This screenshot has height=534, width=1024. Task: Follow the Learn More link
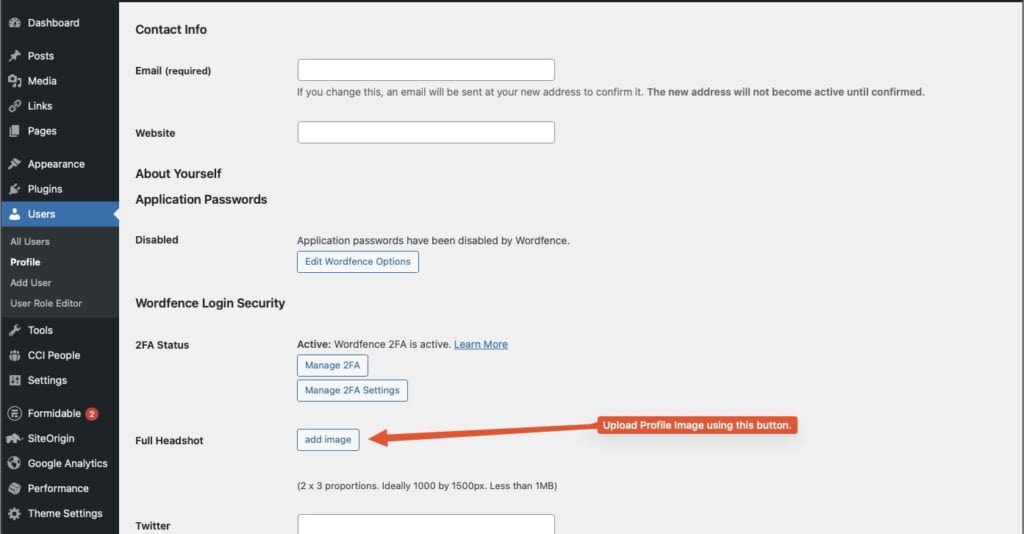(x=480, y=344)
